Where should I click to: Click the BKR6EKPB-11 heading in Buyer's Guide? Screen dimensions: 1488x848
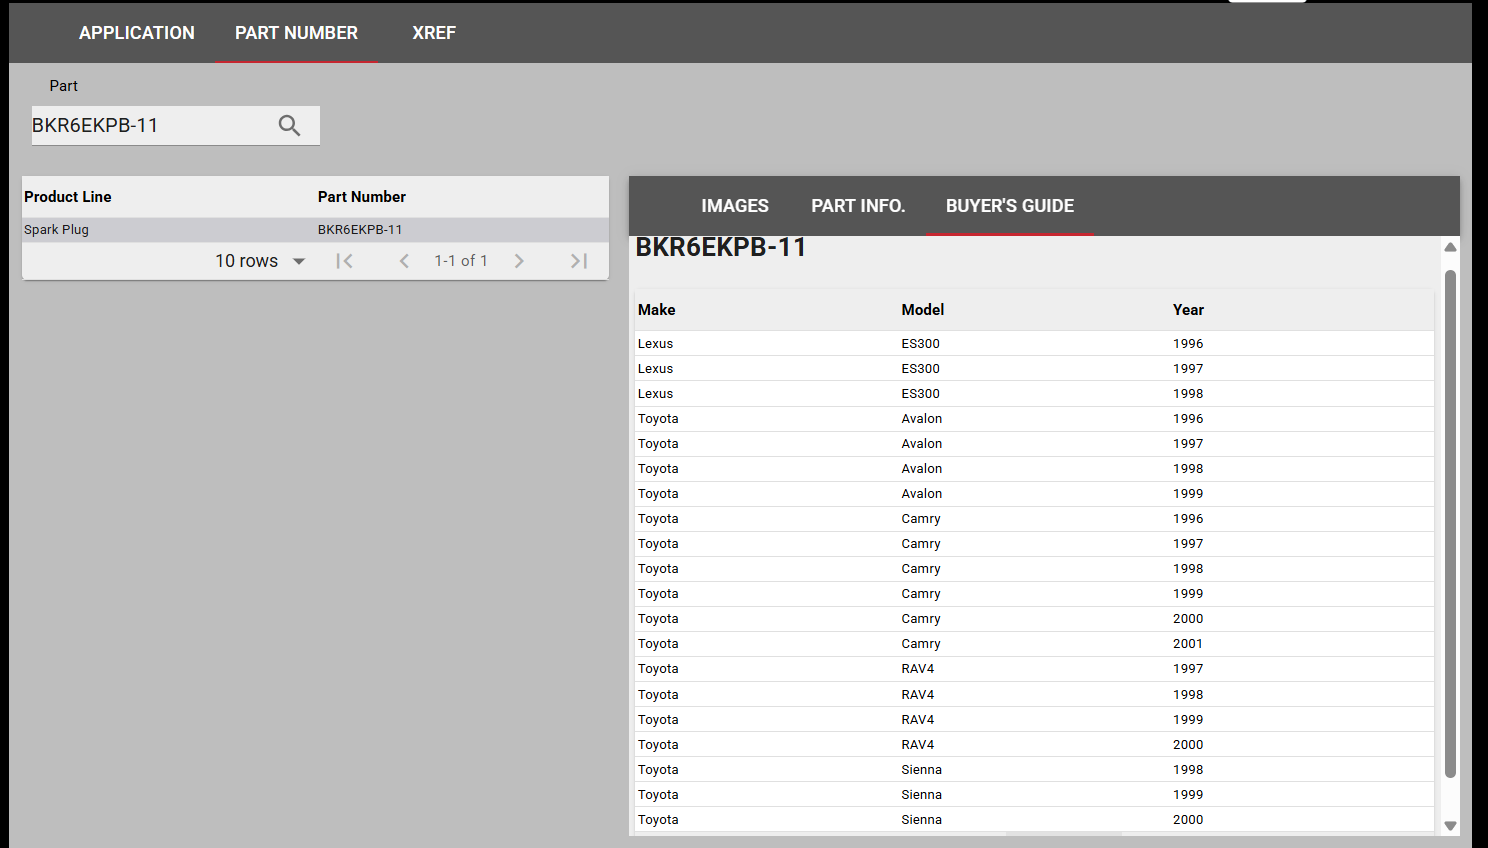coord(721,247)
